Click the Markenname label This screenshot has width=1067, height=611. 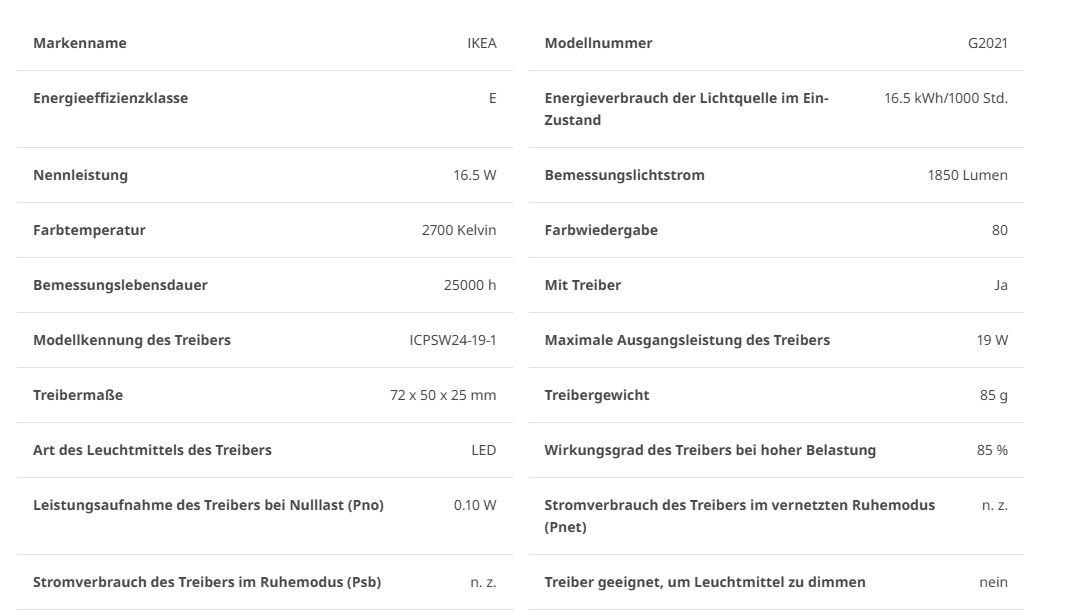pos(80,43)
